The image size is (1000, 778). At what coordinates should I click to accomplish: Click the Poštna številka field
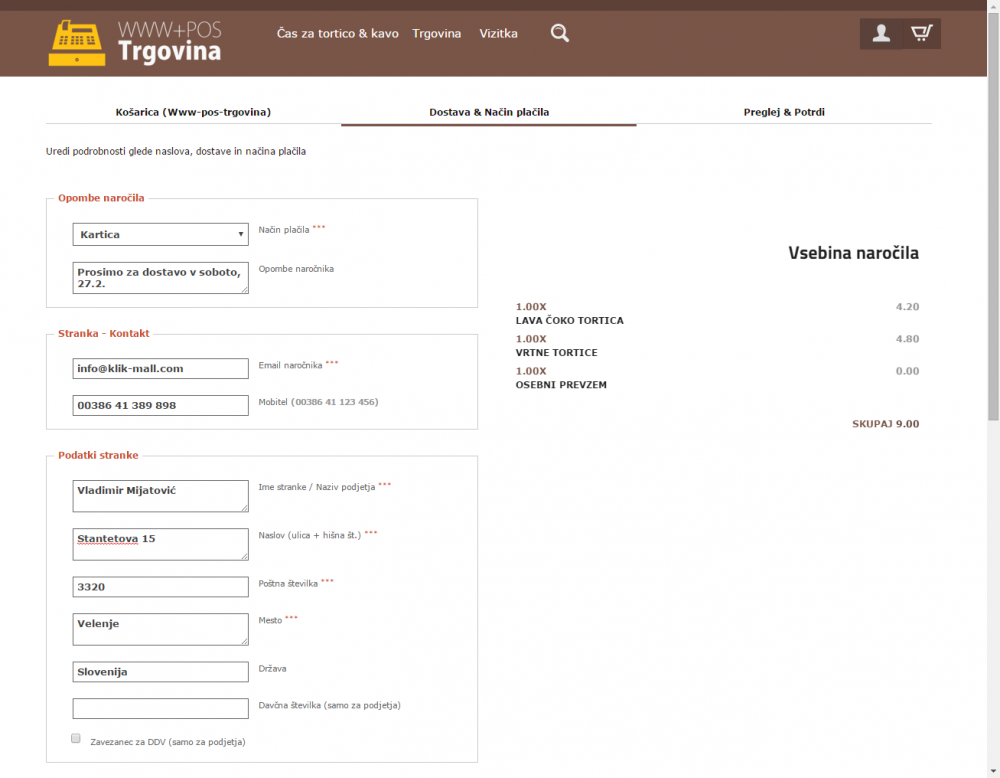tap(160, 587)
